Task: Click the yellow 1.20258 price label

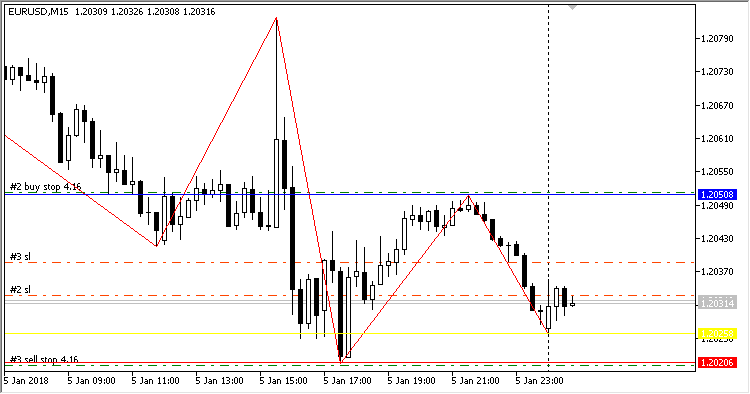Action: click(x=717, y=334)
